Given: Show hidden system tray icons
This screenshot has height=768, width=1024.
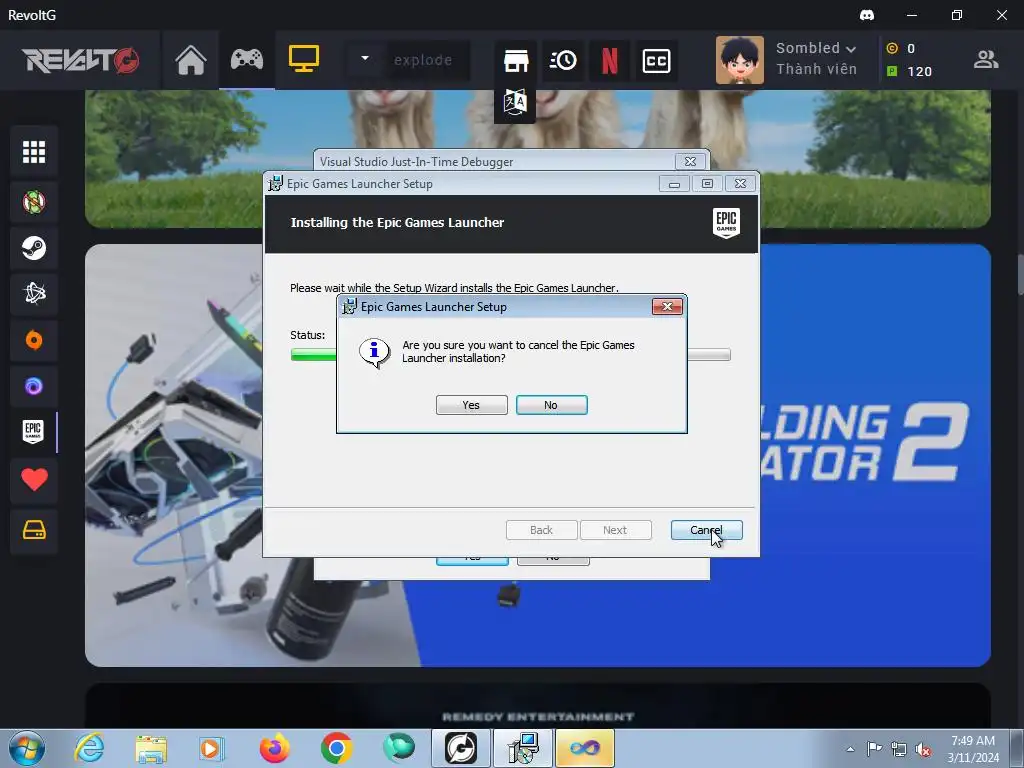Looking at the screenshot, I should (x=850, y=749).
